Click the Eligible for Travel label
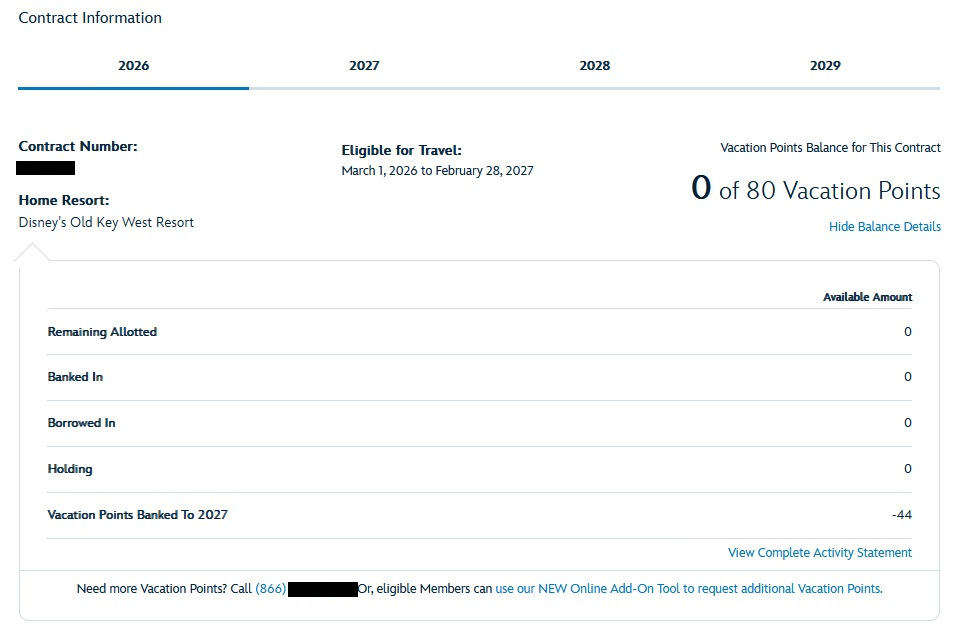 pyautogui.click(x=402, y=150)
